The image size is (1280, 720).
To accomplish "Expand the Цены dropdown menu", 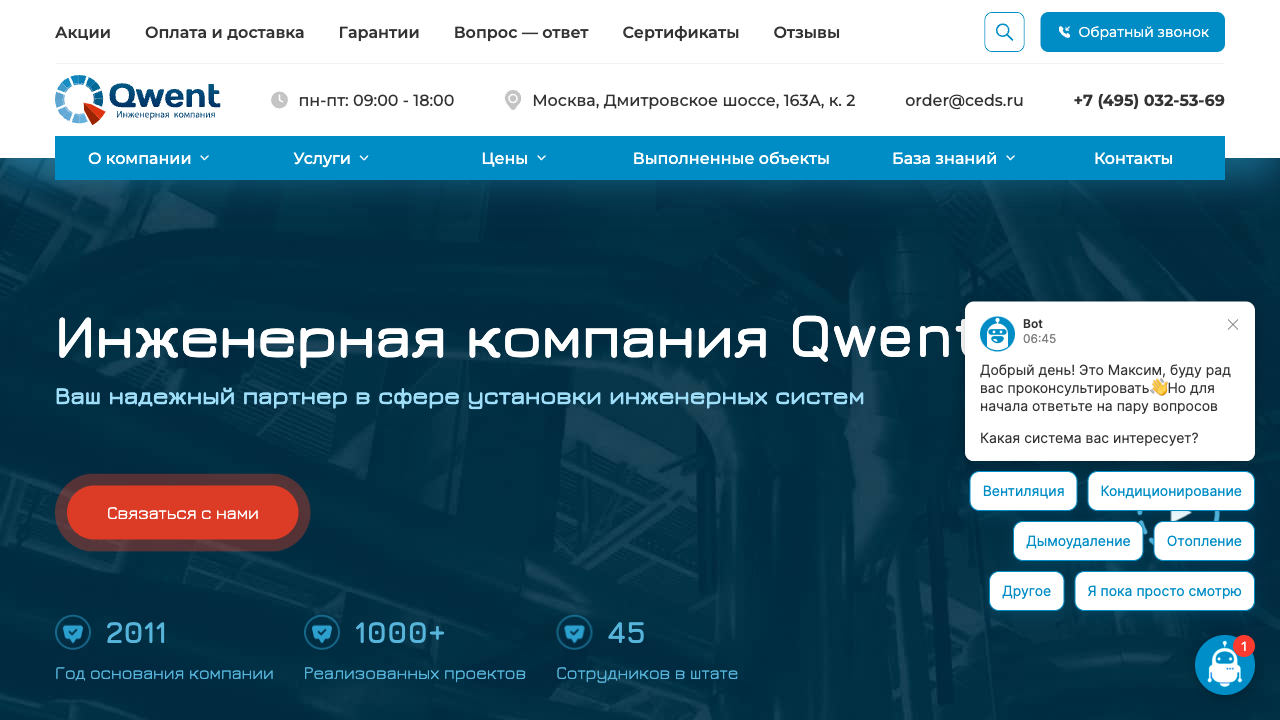I will pos(514,158).
